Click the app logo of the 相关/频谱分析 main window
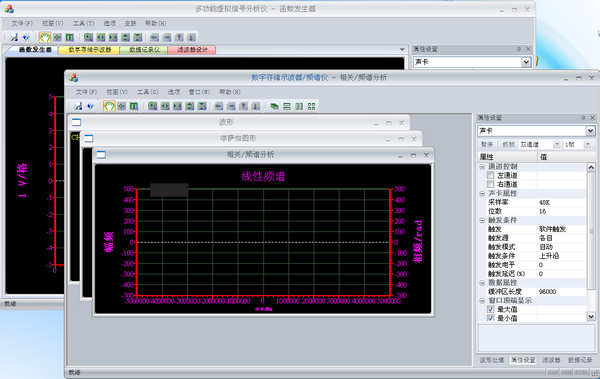 pyautogui.click(x=74, y=77)
